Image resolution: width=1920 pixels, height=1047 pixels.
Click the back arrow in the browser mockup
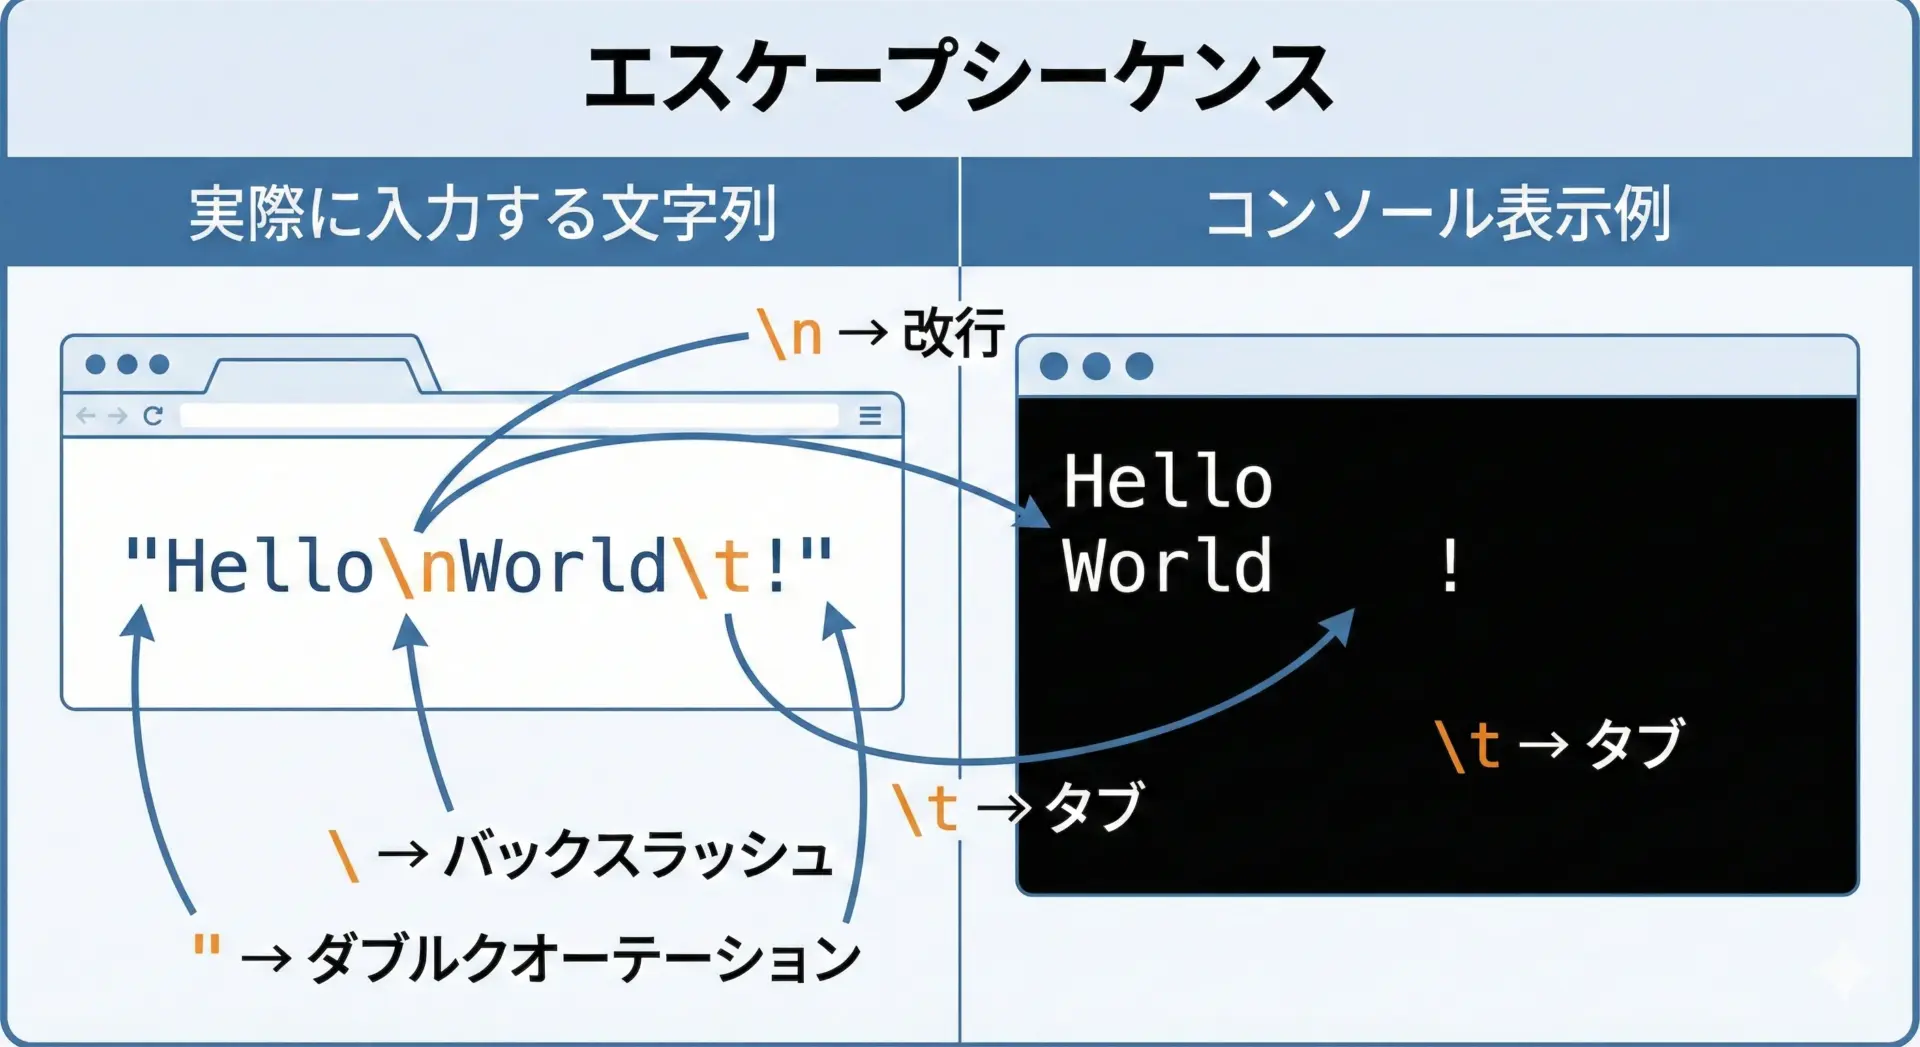tap(86, 415)
